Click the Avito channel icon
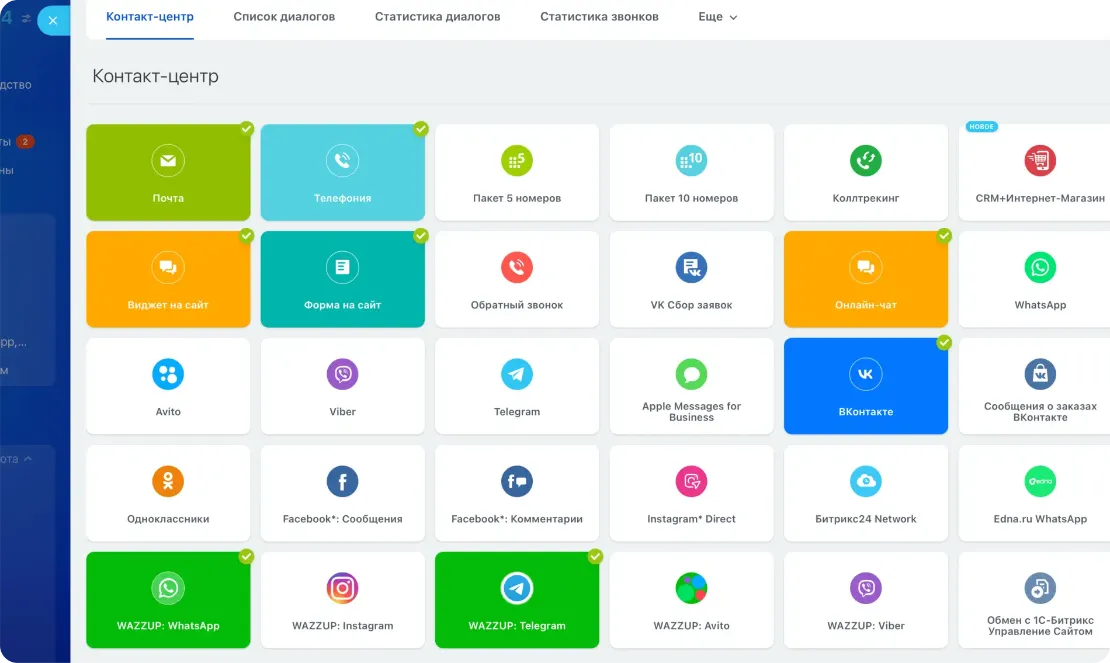Screen dimensions: 1110x663 point(168,374)
